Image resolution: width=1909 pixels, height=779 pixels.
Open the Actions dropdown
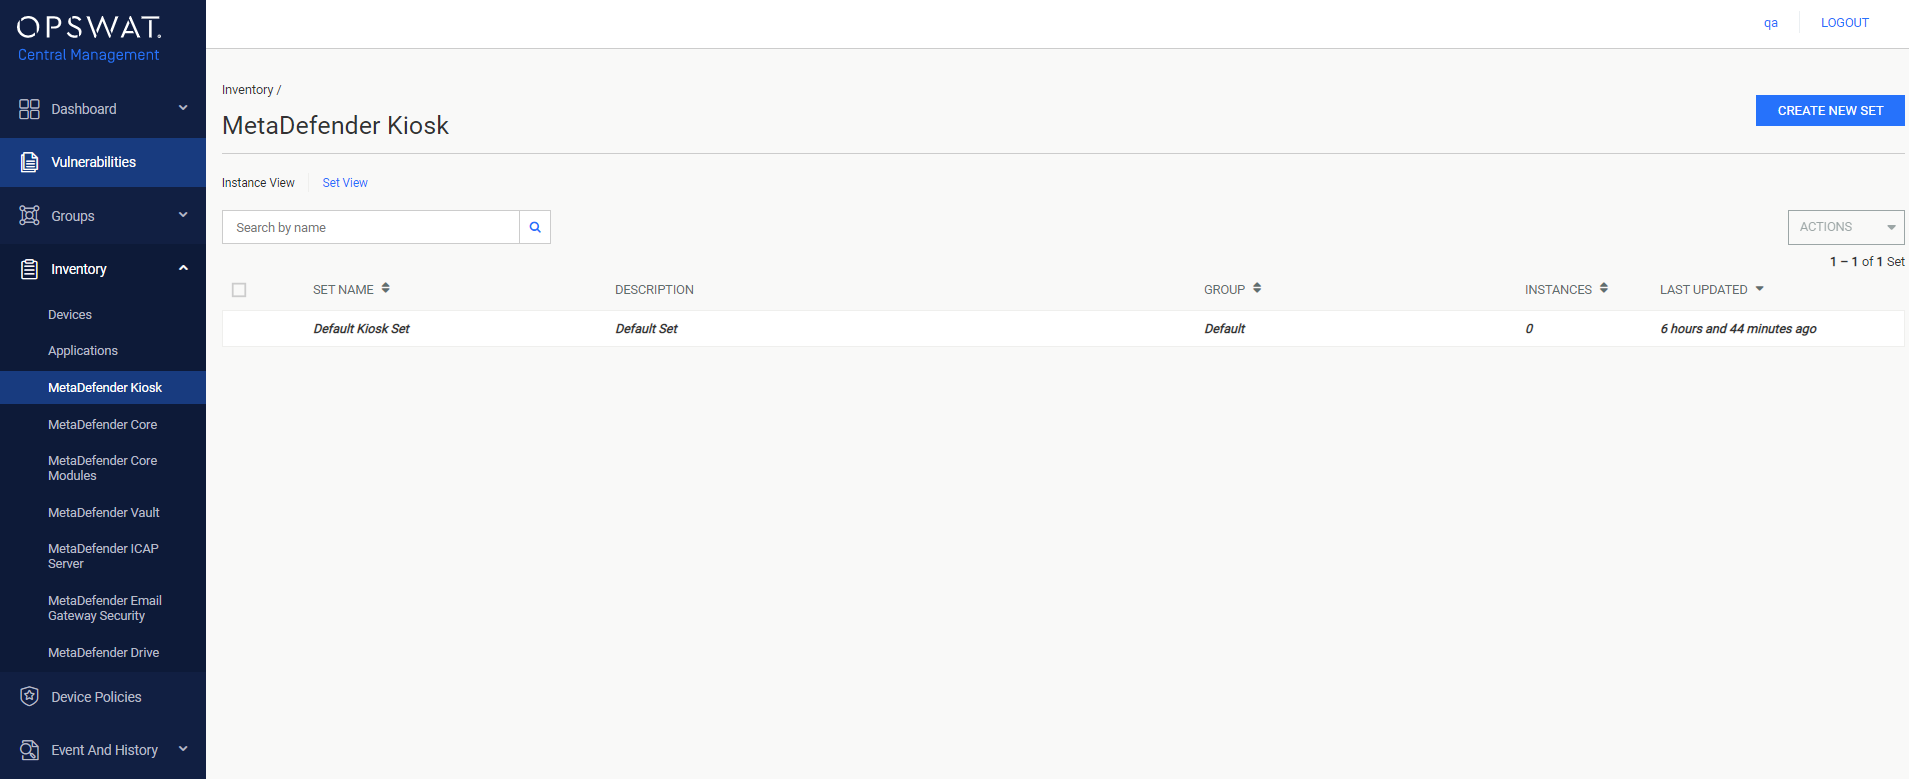(1846, 227)
